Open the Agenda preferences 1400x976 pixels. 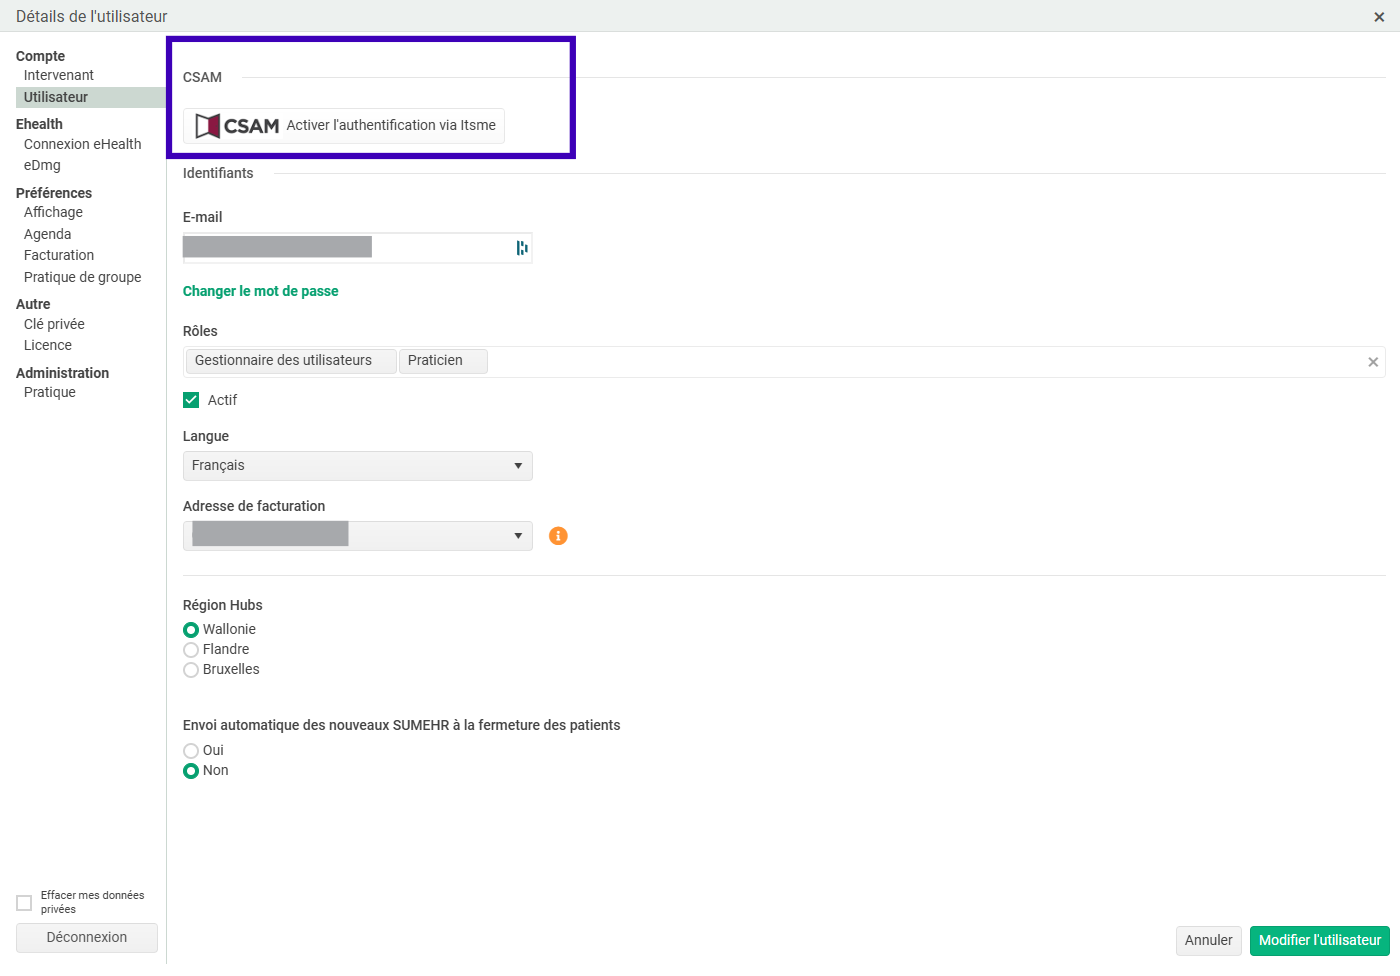coord(48,234)
